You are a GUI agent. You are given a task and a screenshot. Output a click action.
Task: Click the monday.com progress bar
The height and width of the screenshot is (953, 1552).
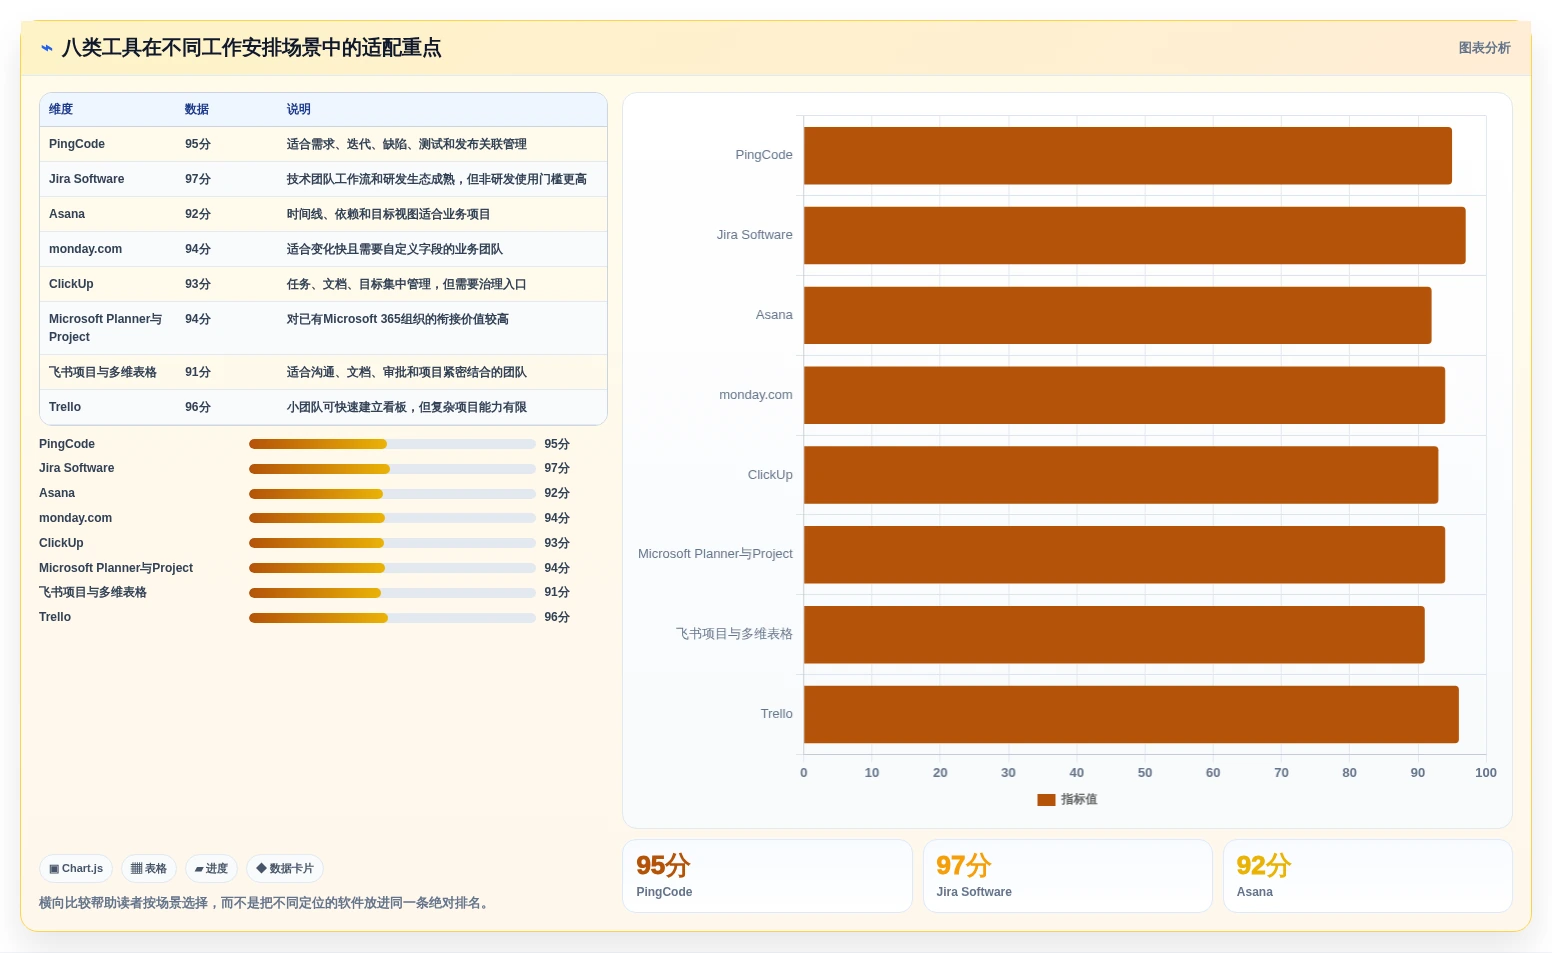point(392,518)
